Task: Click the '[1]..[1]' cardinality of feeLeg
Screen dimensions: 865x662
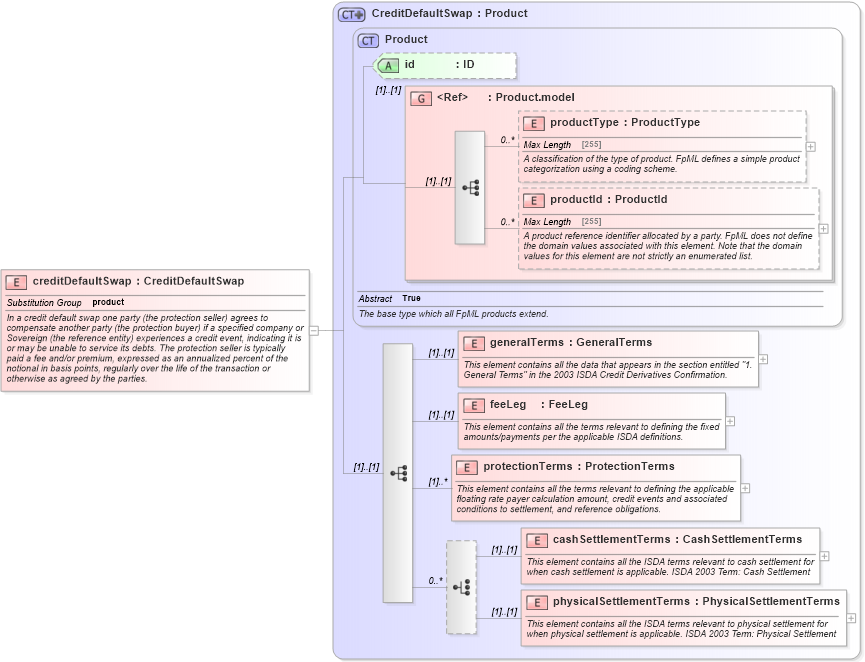Action: (x=441, y=414)
